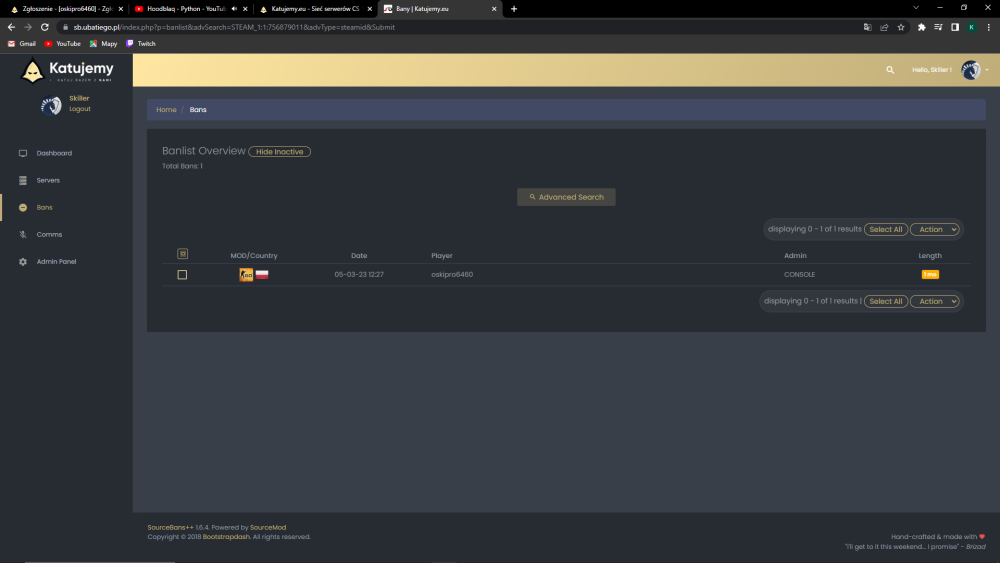Click the Comms muted microphone icon
Viewport: 1000px width, 563px height.
pos(23,235)
